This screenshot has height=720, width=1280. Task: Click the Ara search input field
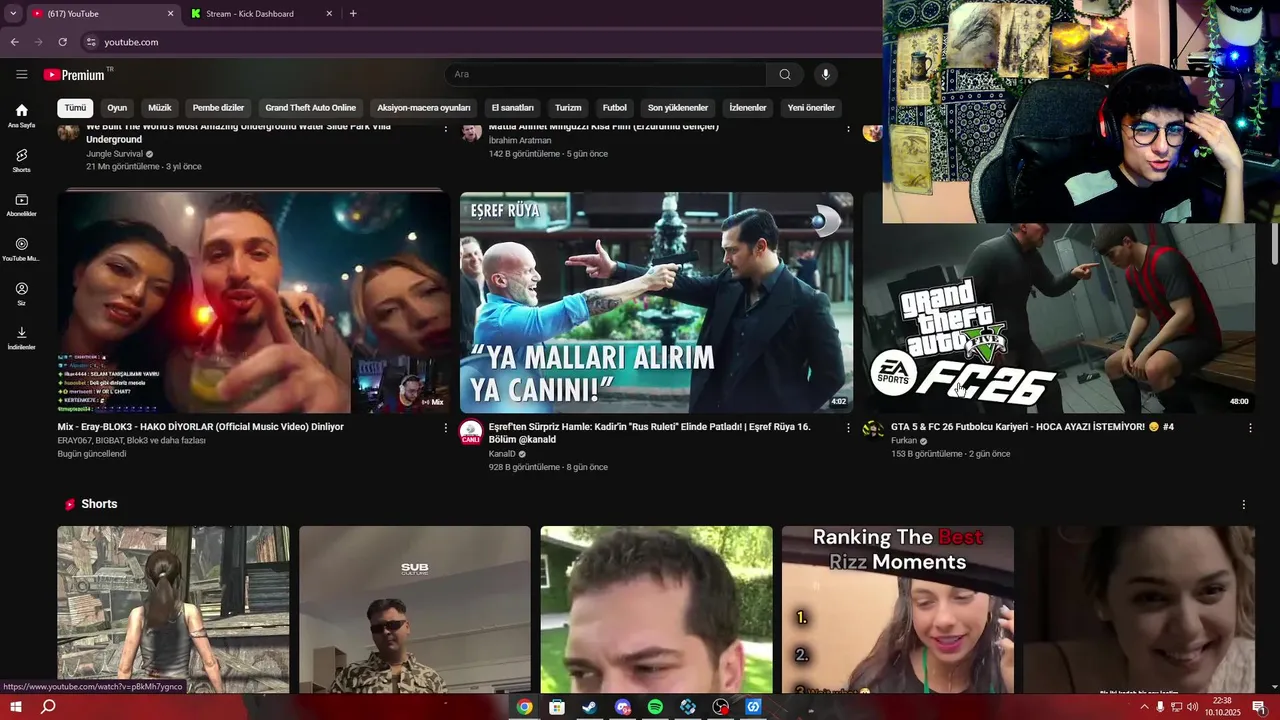tap(605, 74)
